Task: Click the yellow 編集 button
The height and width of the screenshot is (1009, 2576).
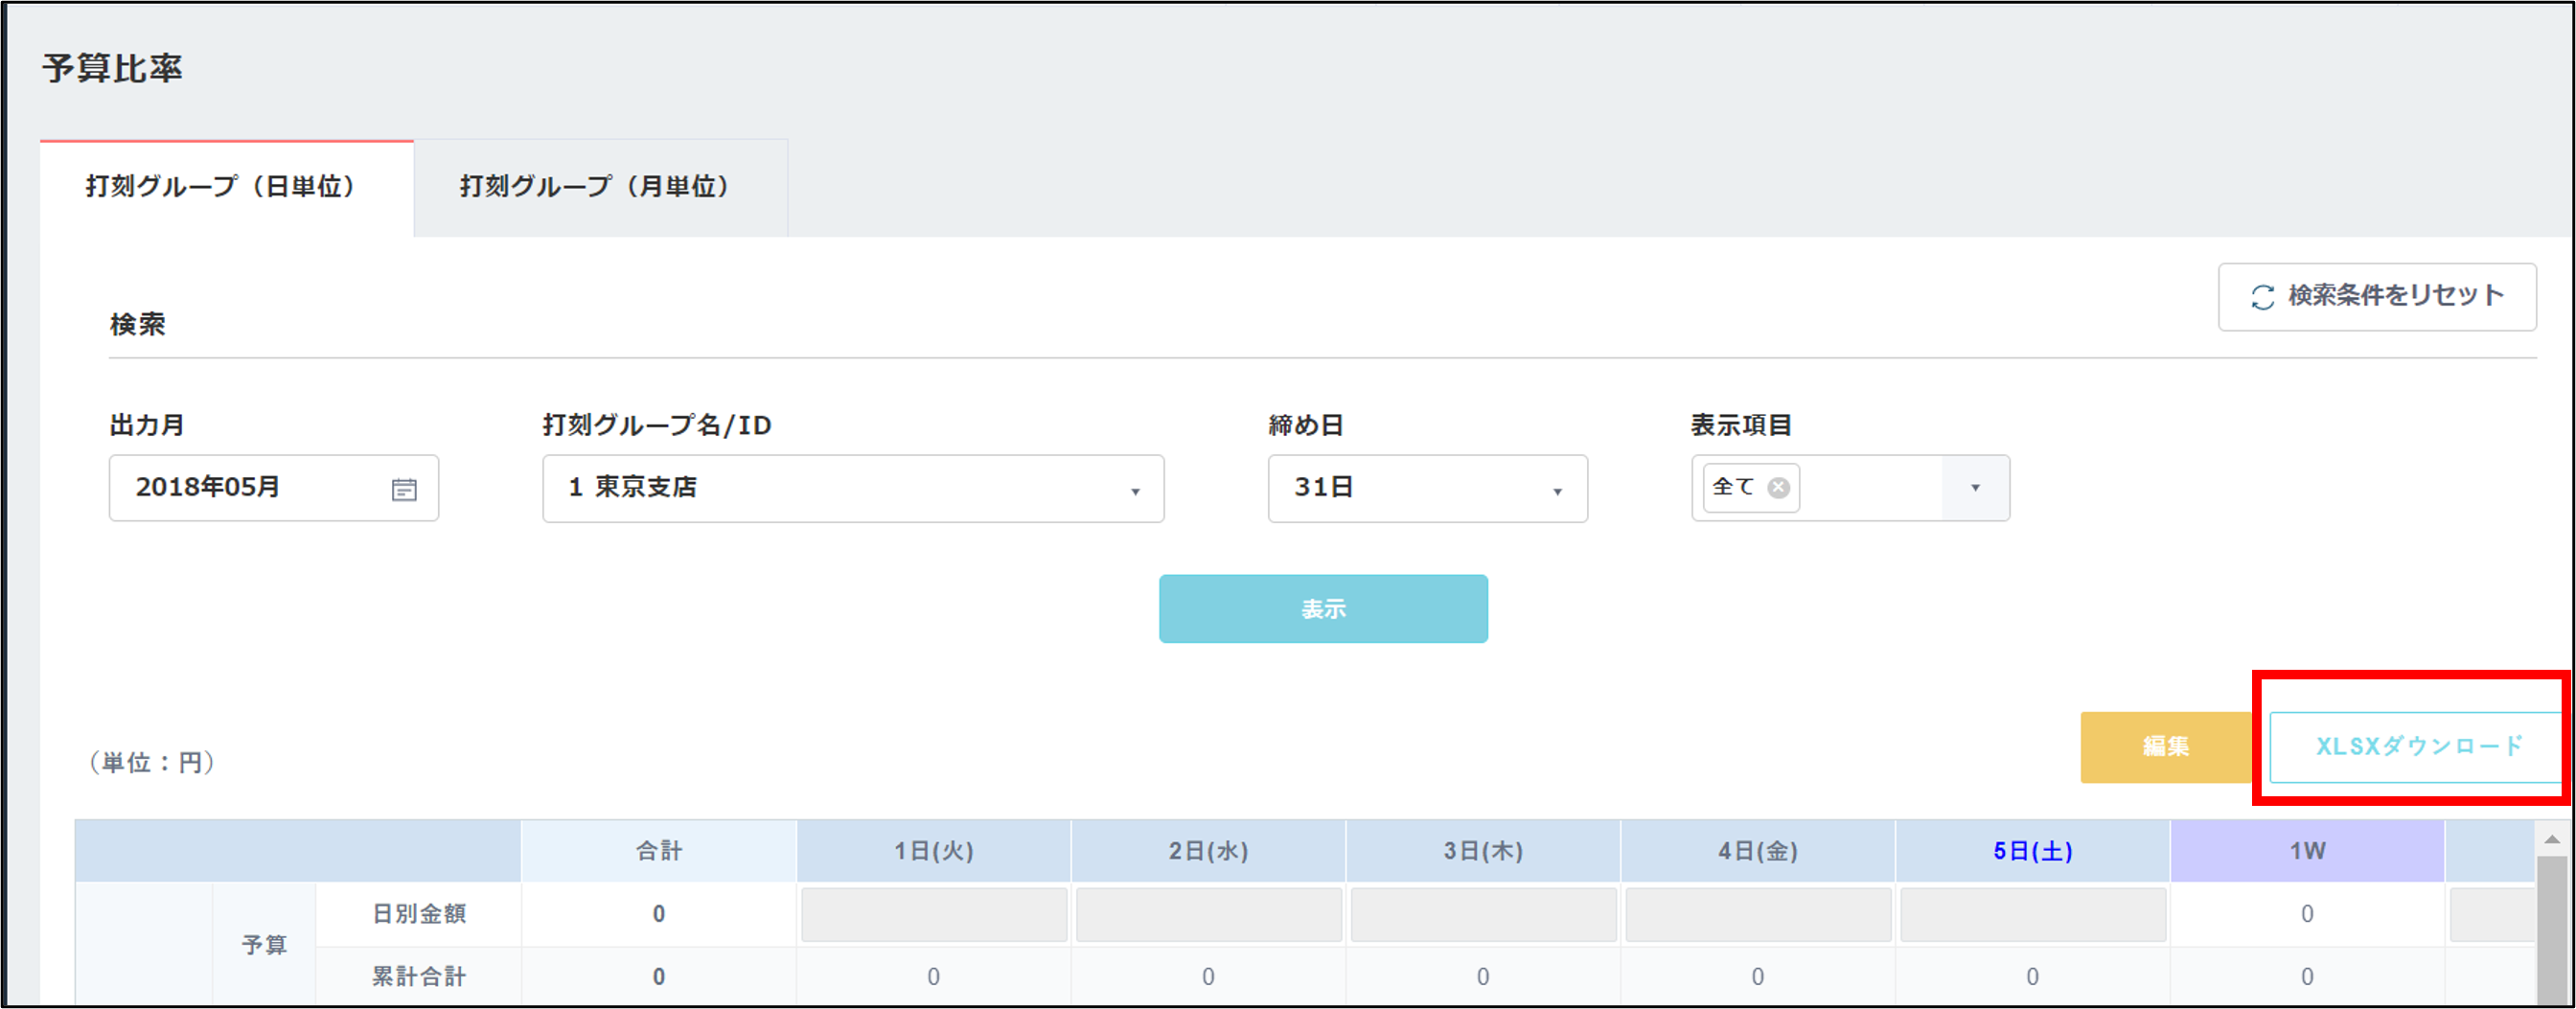Action: (2165, 746)
